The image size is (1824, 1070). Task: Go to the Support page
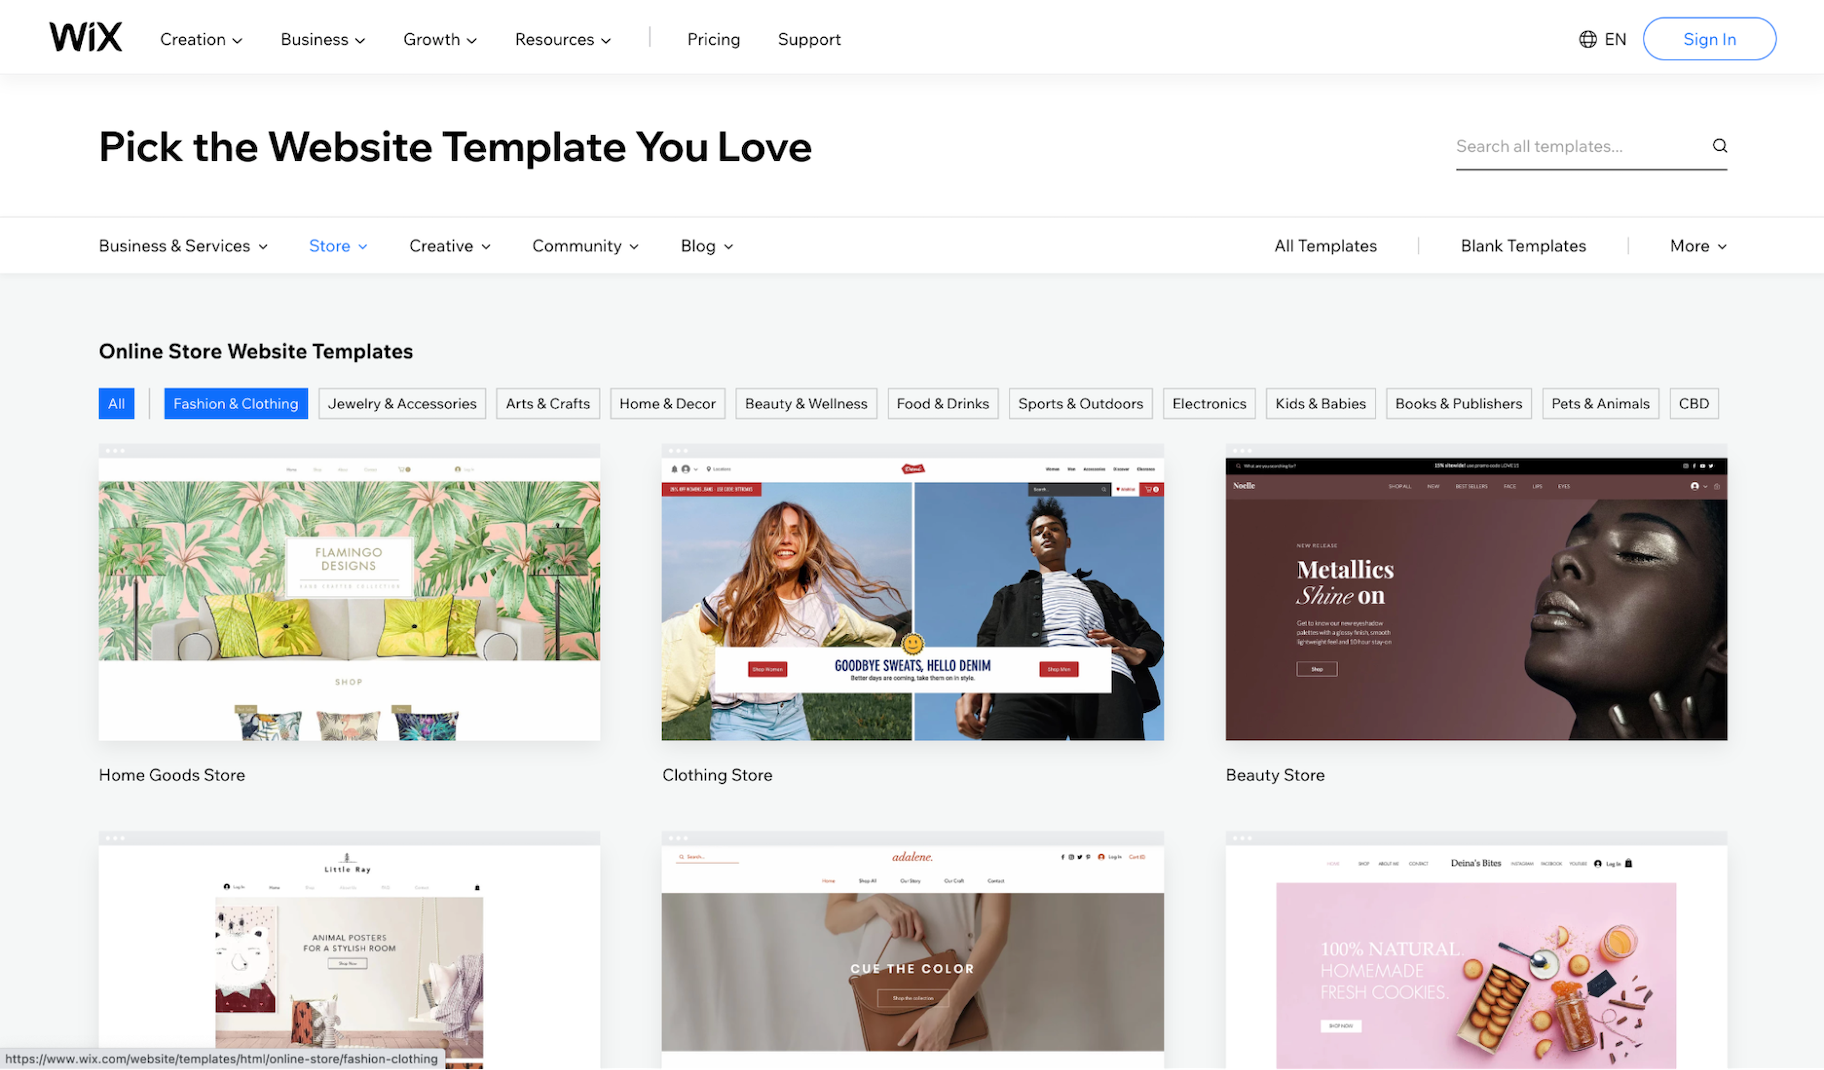pyautogui.click(x=809, y=39)
